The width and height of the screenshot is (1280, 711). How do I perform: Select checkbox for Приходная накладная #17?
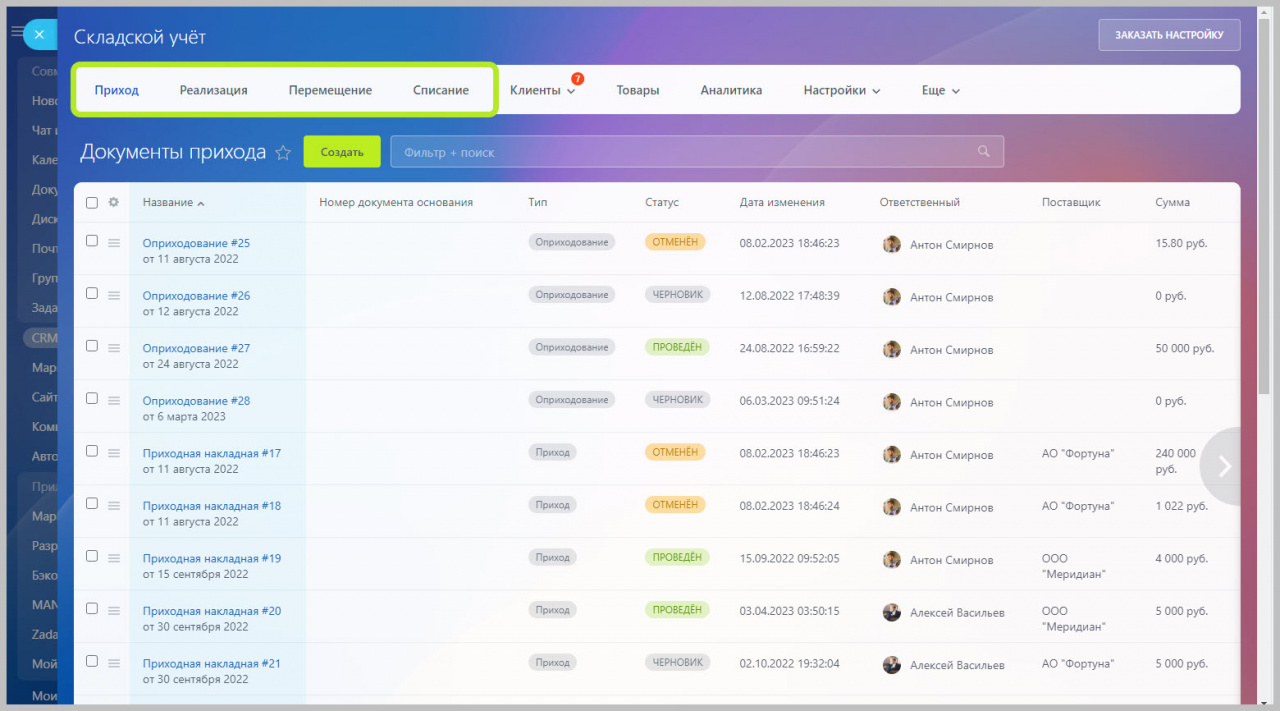point(92,451)
